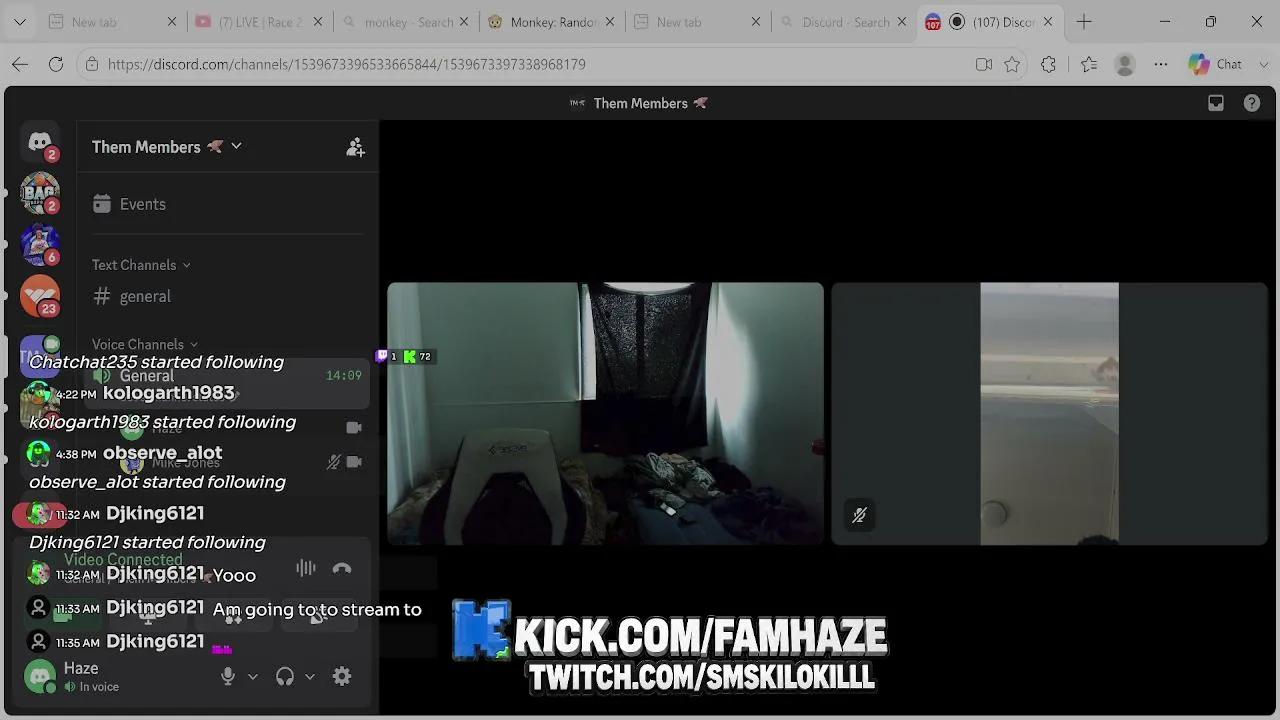
Task: Toggle microphone mute in user panel
Action: 228,677
